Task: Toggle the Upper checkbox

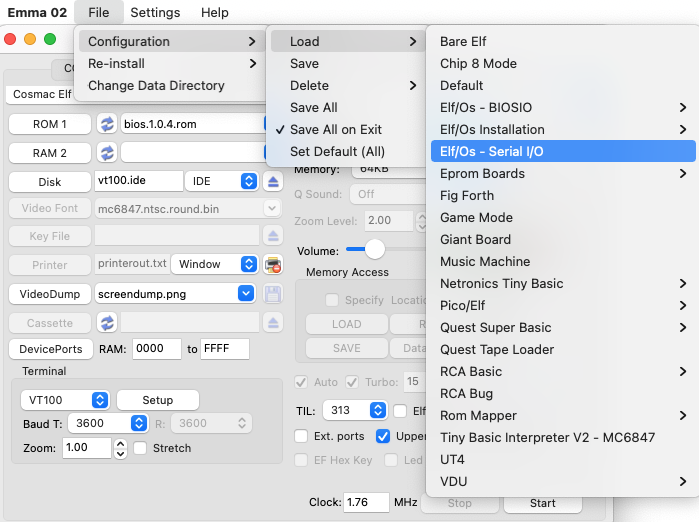Action: point(382,436)
